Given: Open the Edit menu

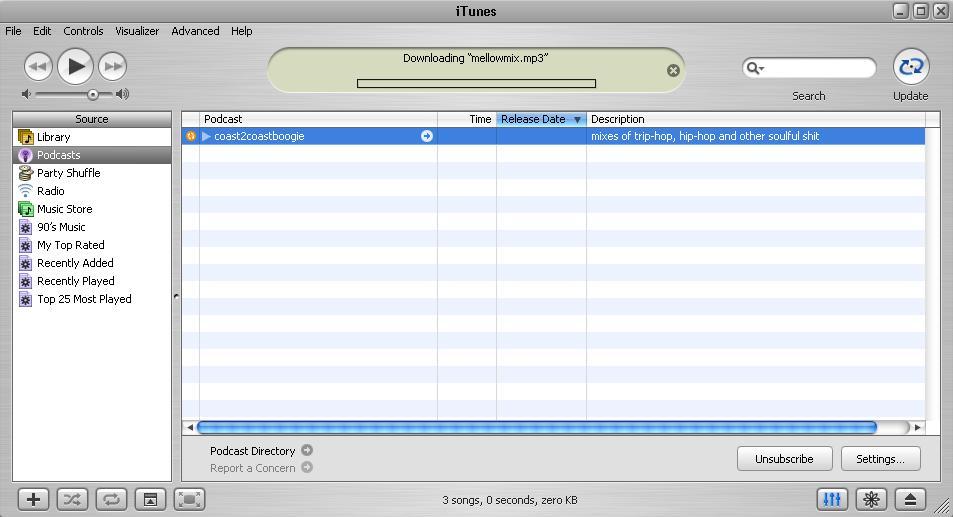Looking at the screenshot, I should click(x=42, y=31).
